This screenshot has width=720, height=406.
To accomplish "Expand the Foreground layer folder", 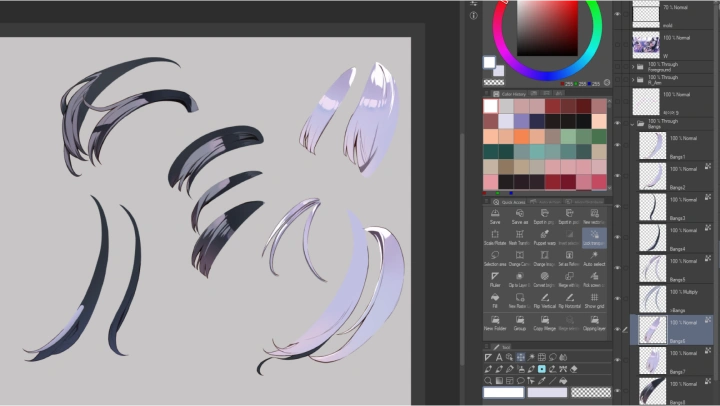I will pyautogui.click(x=633, y=67).
